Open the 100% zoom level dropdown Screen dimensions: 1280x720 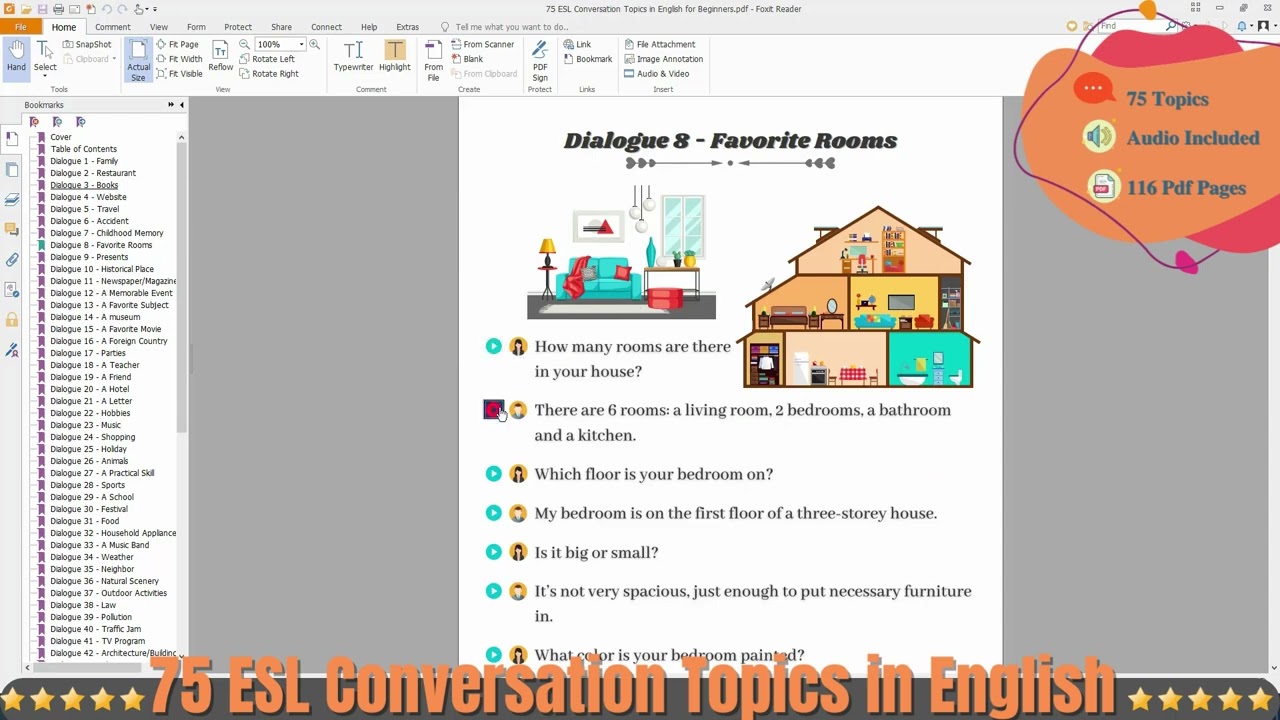pos(301,44)
